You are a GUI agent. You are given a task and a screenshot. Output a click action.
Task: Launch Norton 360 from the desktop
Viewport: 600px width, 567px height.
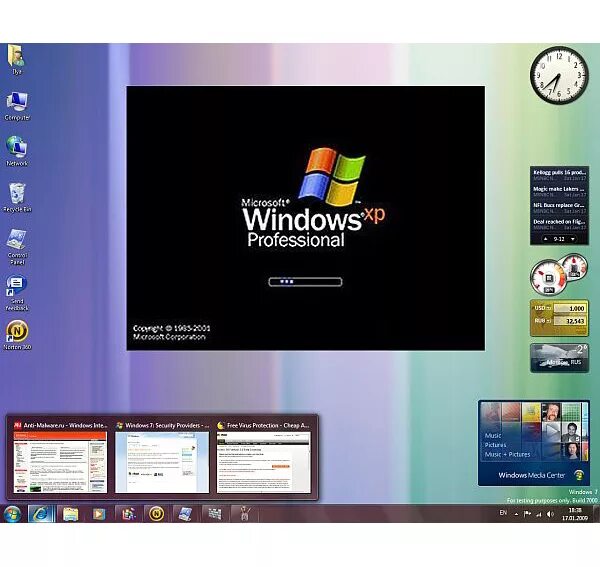click(x=17, y=335)
